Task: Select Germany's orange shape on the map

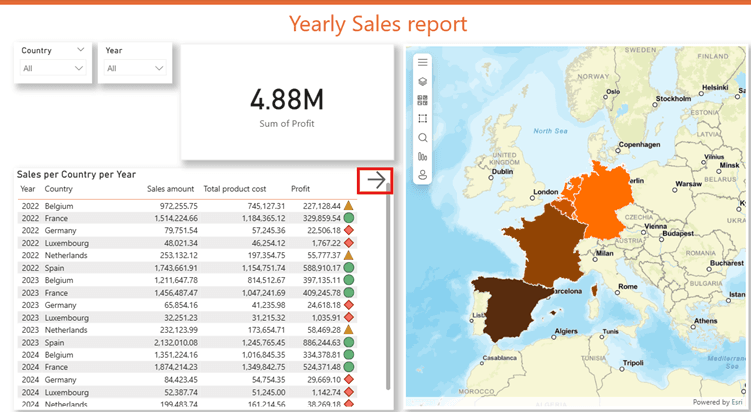Action: [x=603, y=201]
